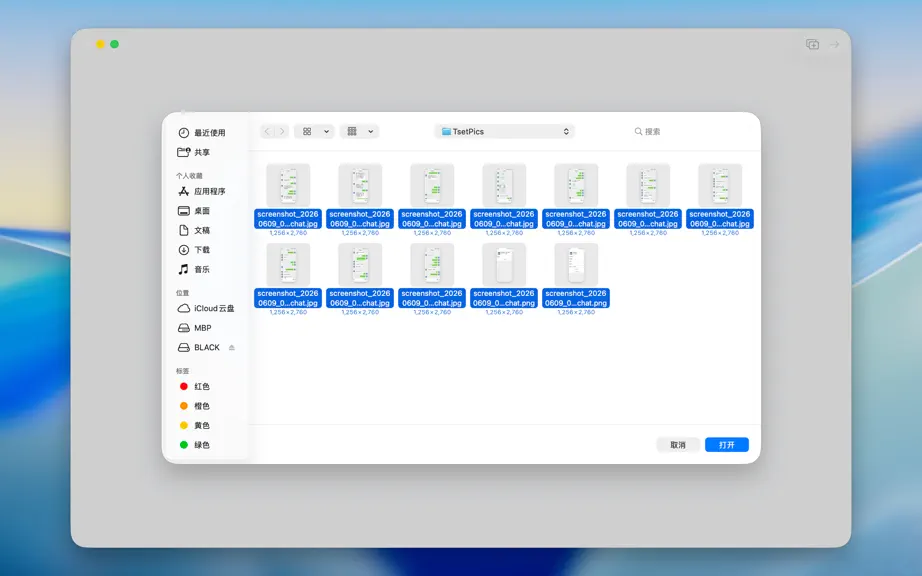The image size is (922, 576).
Task: Click the 取消 button
Action: point(678,445)
